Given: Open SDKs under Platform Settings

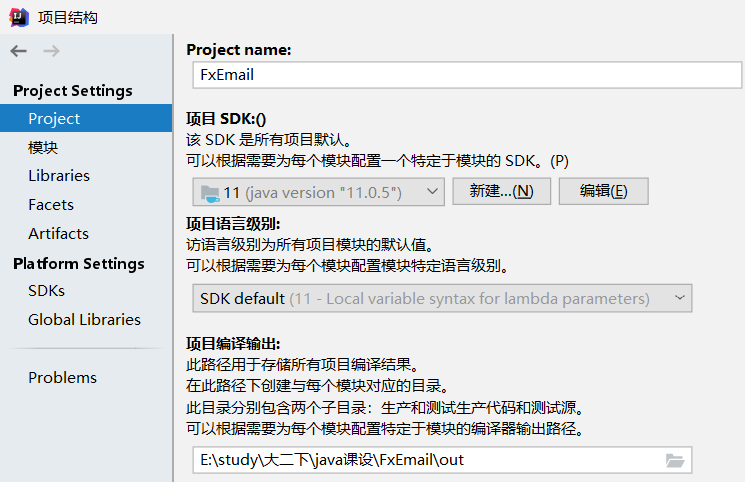Looking at the screenshot, I should [46, 291].
